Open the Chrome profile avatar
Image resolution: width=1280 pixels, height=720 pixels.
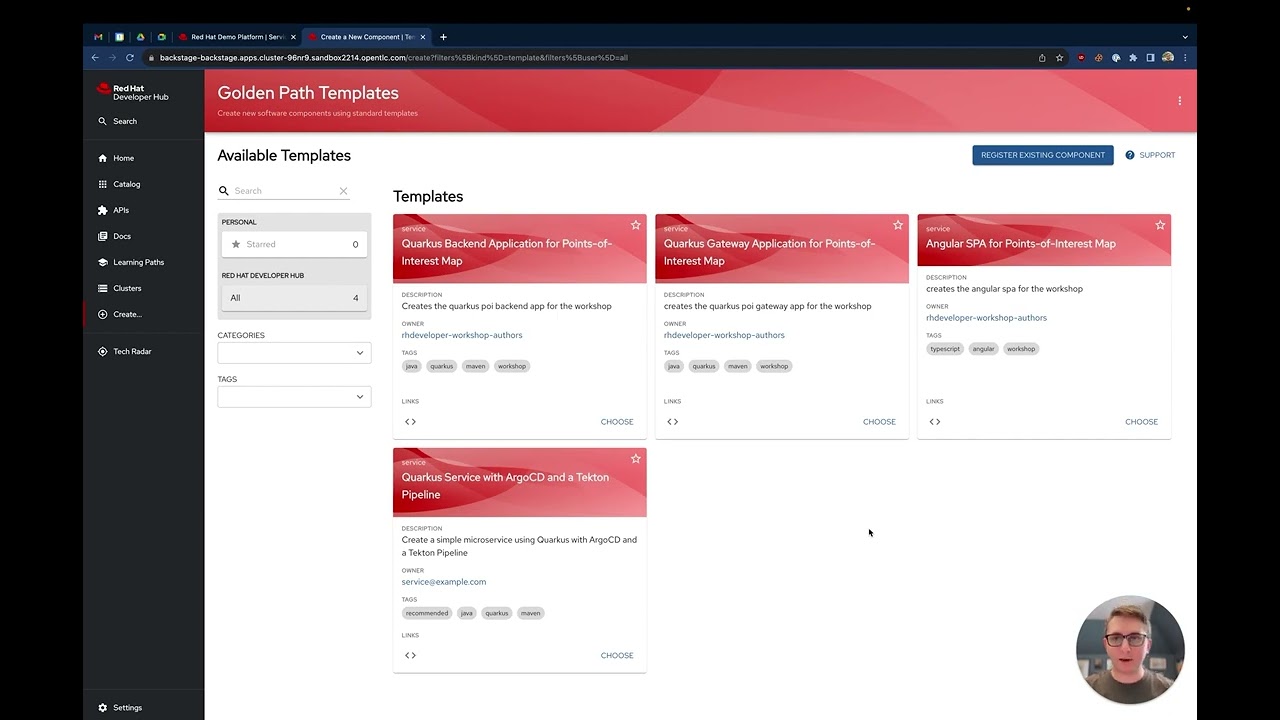pos(1167,57)
